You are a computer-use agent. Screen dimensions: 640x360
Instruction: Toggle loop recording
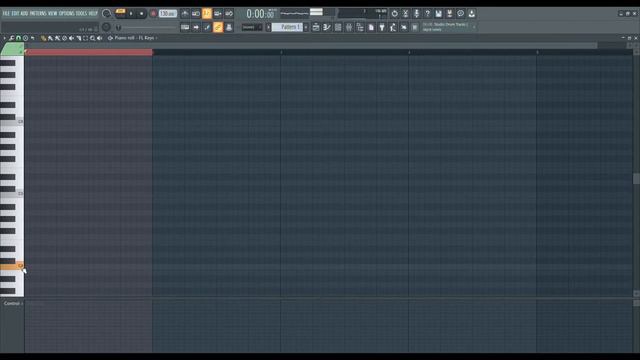click(229, 13)
